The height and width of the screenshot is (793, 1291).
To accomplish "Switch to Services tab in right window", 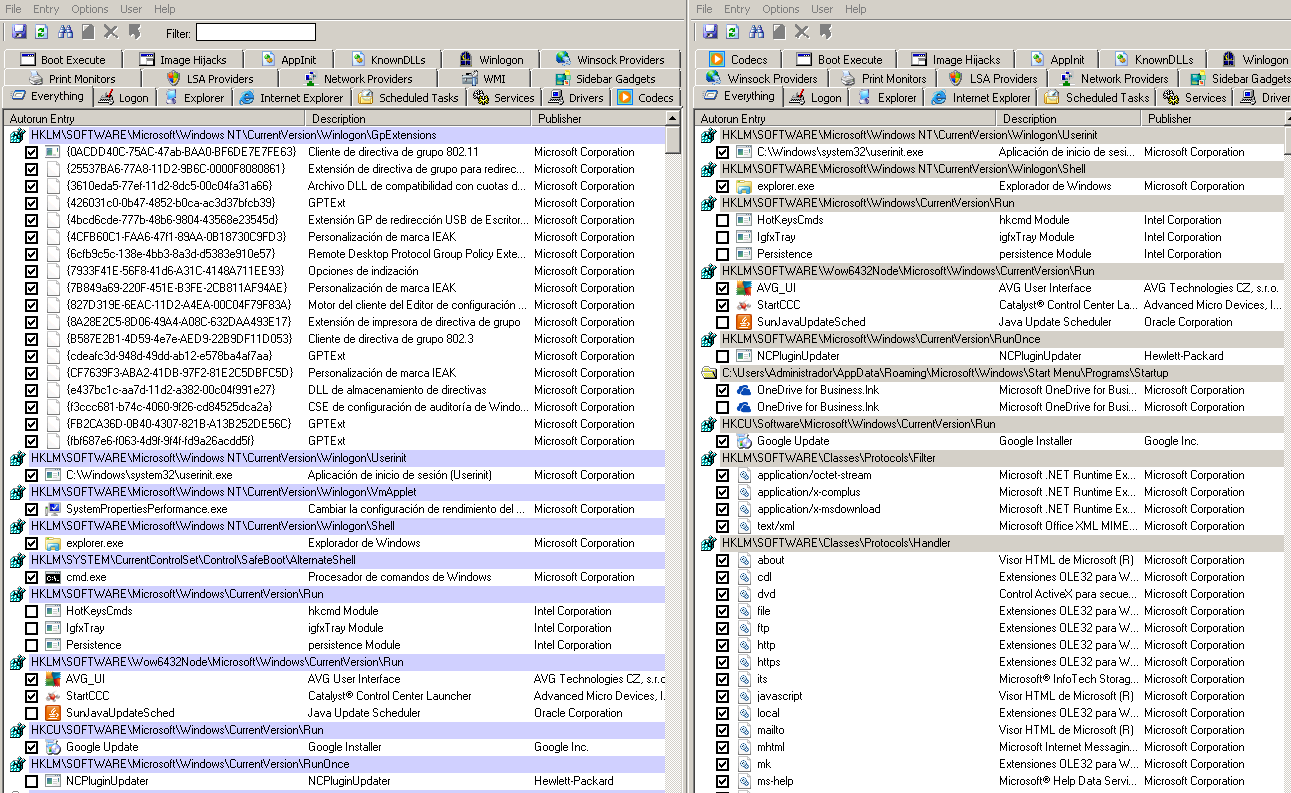I will coord(1195,98).
